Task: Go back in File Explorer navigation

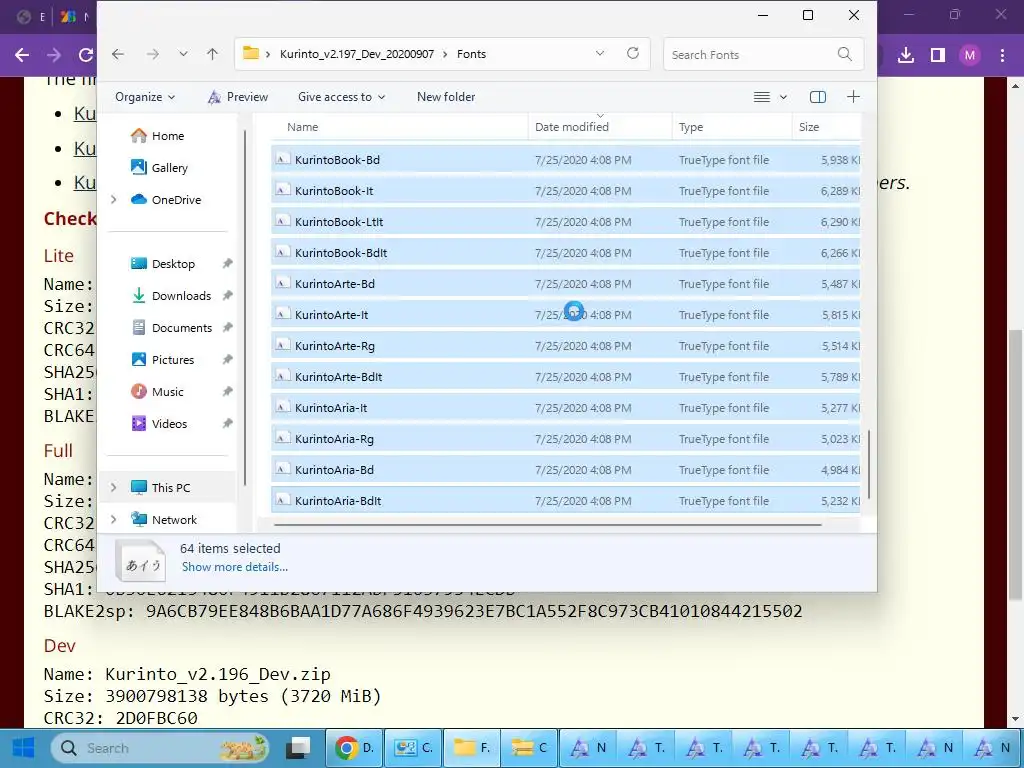Action: coord(118,54)
